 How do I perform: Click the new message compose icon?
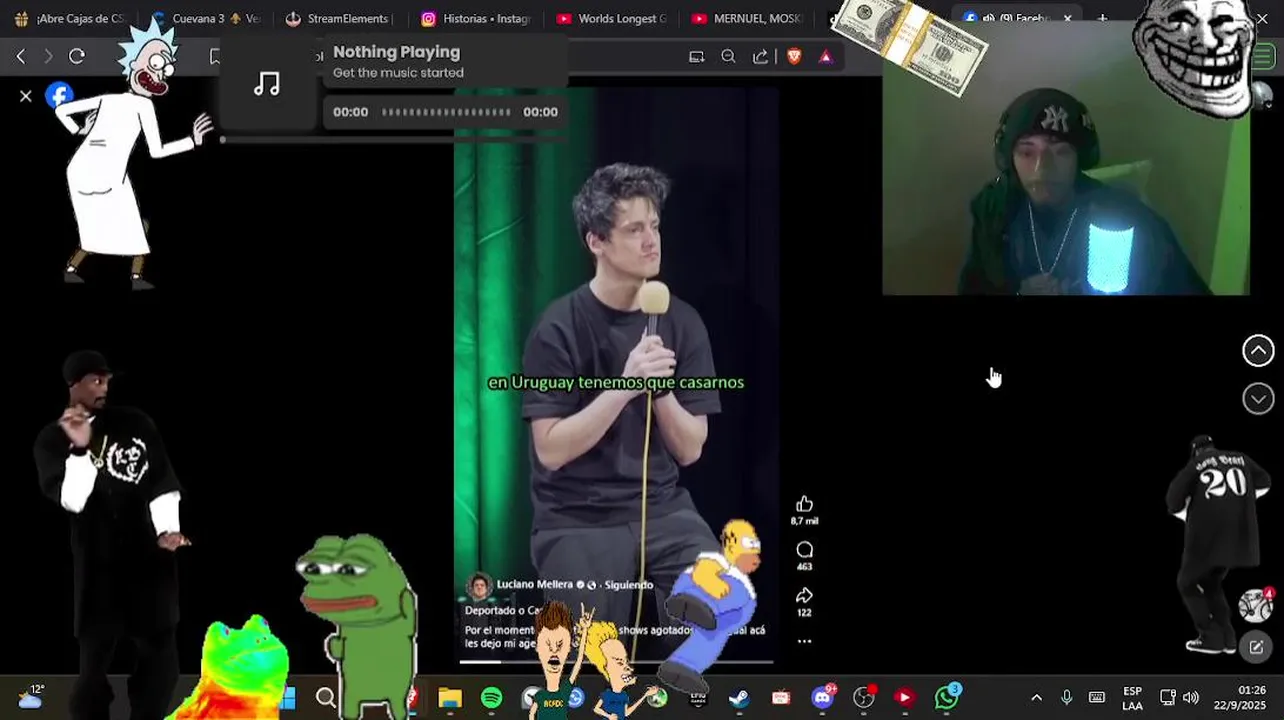point(1256,647)
